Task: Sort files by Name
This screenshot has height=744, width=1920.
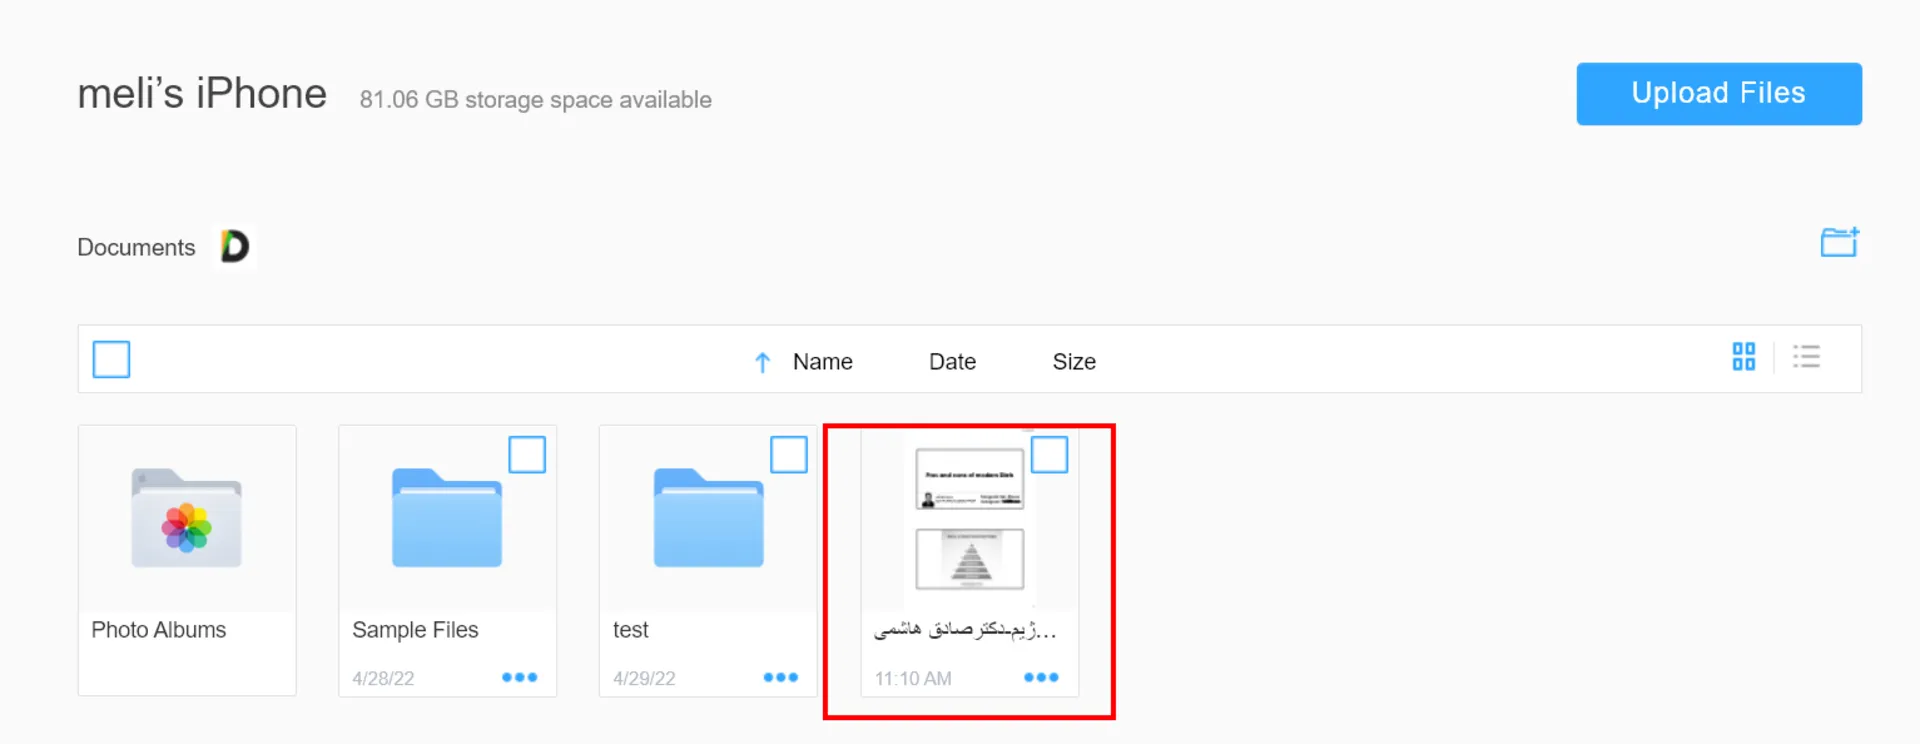Action: [x=822, y=362]
